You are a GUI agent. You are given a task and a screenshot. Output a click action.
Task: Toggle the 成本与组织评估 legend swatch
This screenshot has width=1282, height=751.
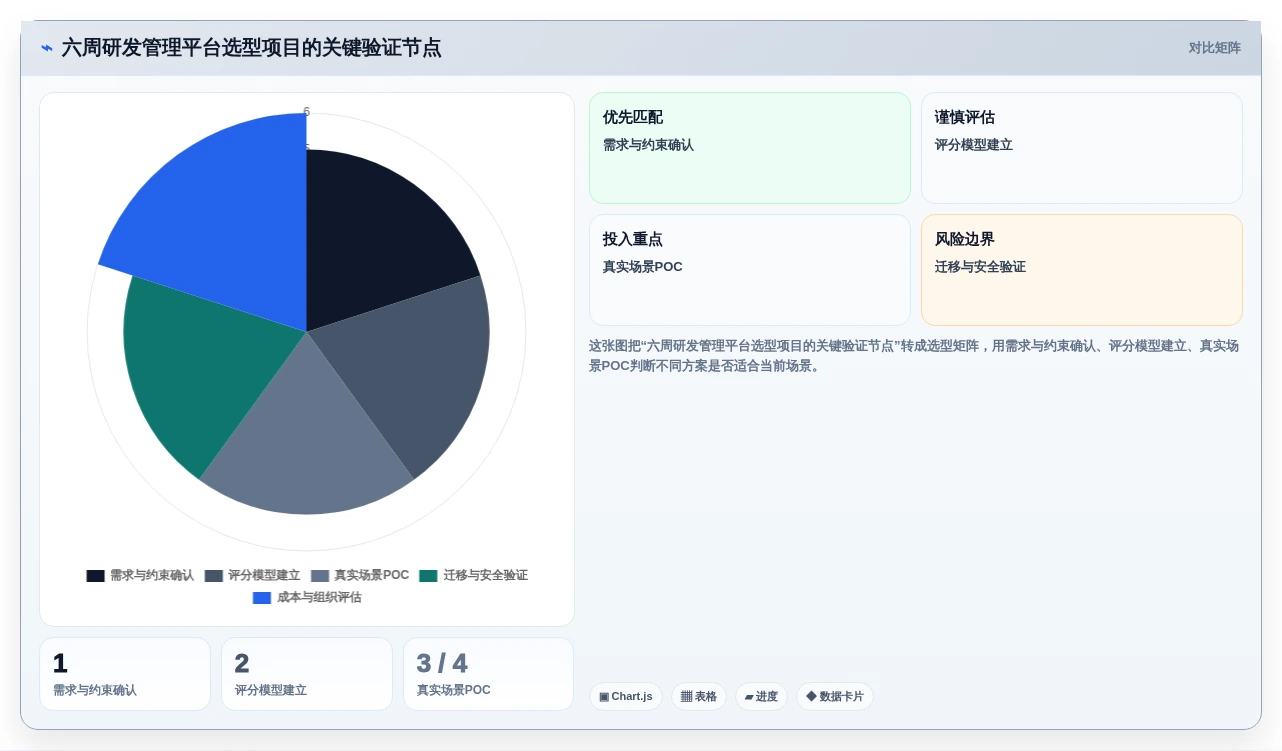(262, 598)
